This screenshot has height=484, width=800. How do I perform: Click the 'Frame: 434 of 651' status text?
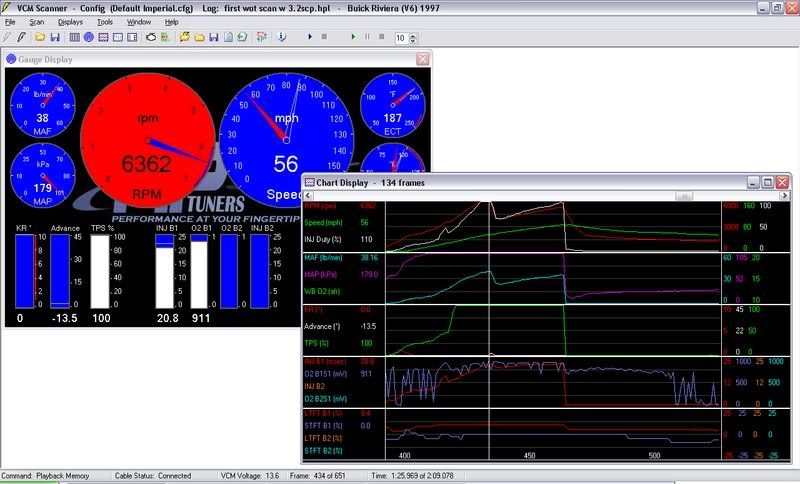coord(317,476)
